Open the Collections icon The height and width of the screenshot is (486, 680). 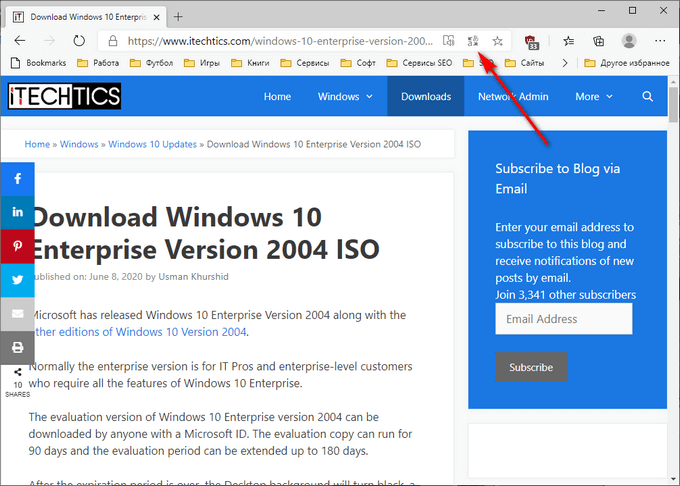(598, 41)
